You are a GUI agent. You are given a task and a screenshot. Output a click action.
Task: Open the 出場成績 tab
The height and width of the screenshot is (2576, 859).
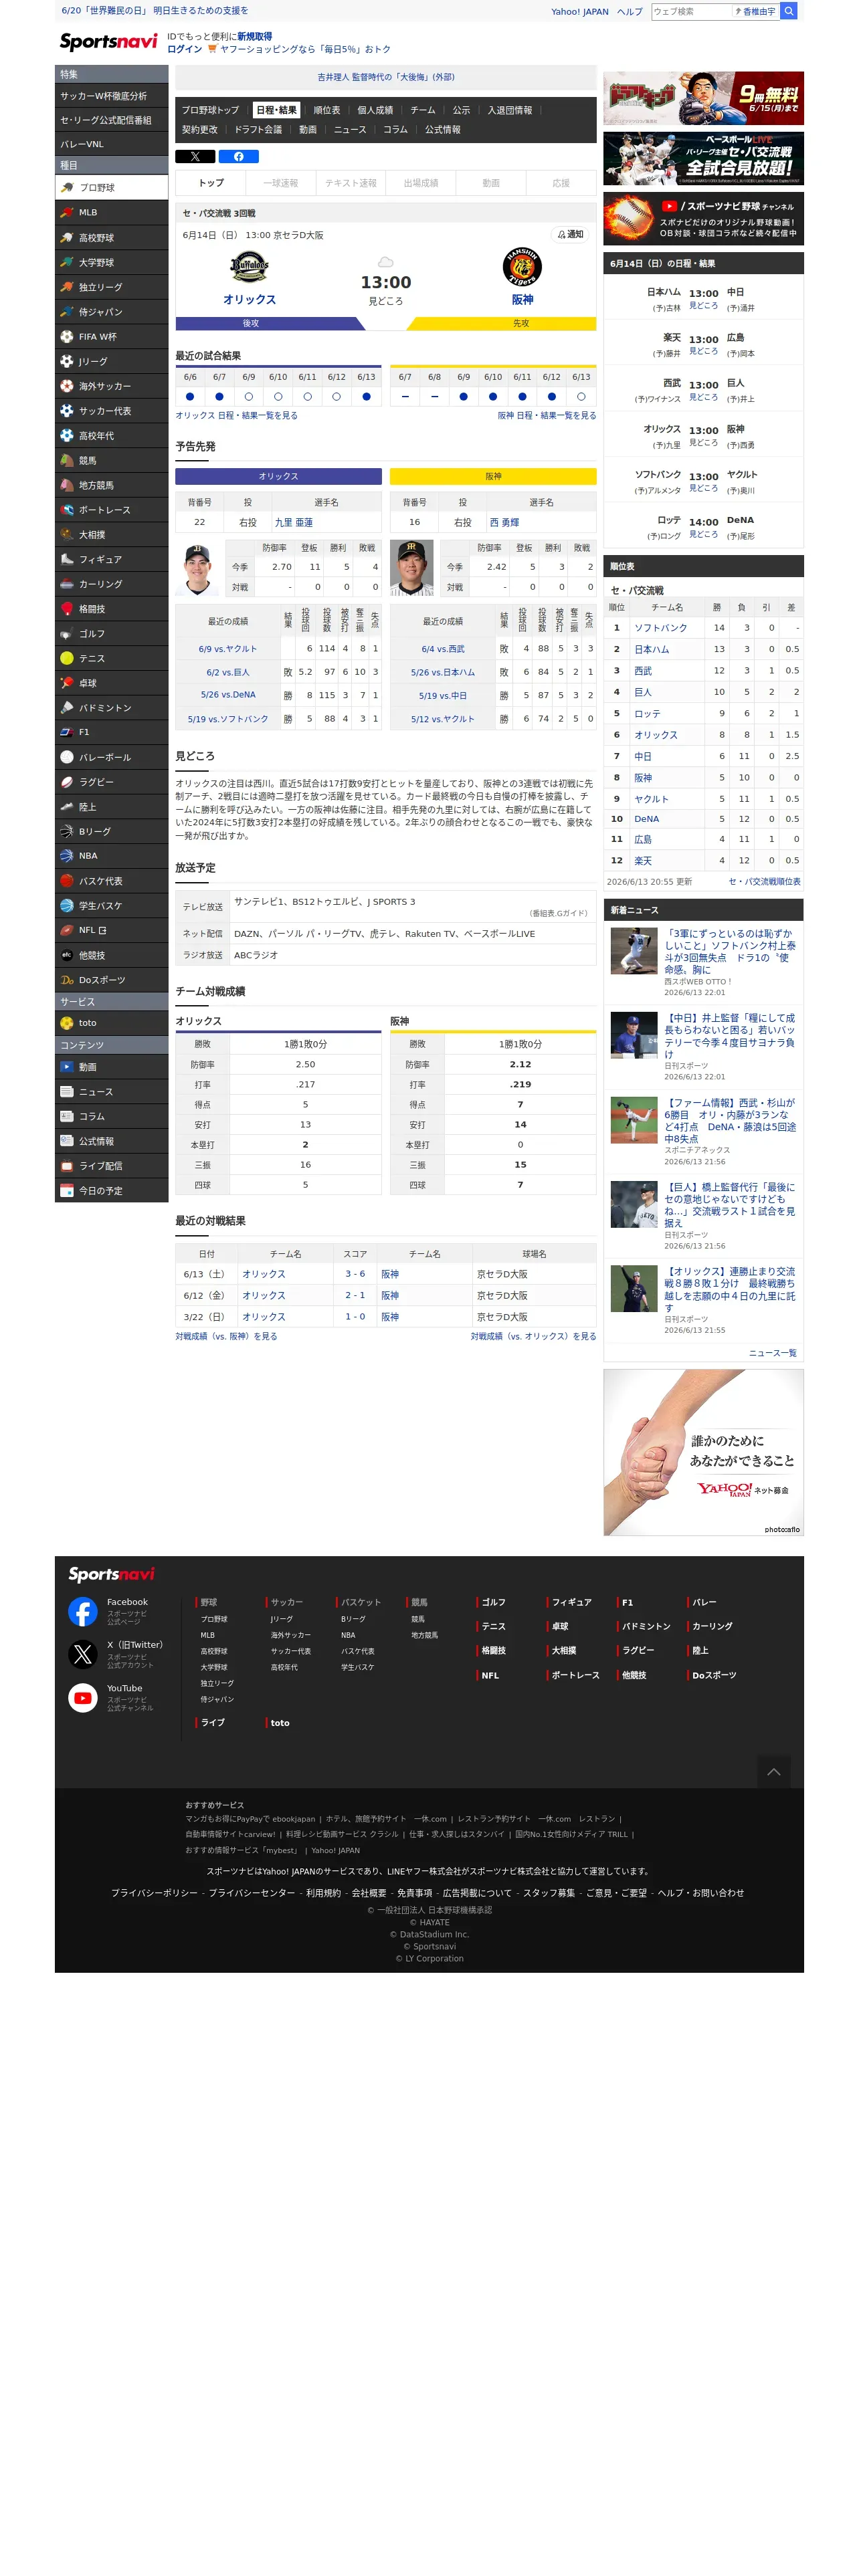point(421,183)
